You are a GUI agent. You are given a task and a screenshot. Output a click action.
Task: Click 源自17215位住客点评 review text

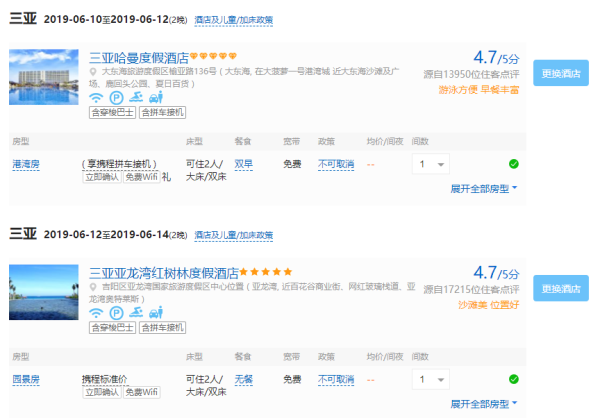pyautogui.click(x=471, y=289)
